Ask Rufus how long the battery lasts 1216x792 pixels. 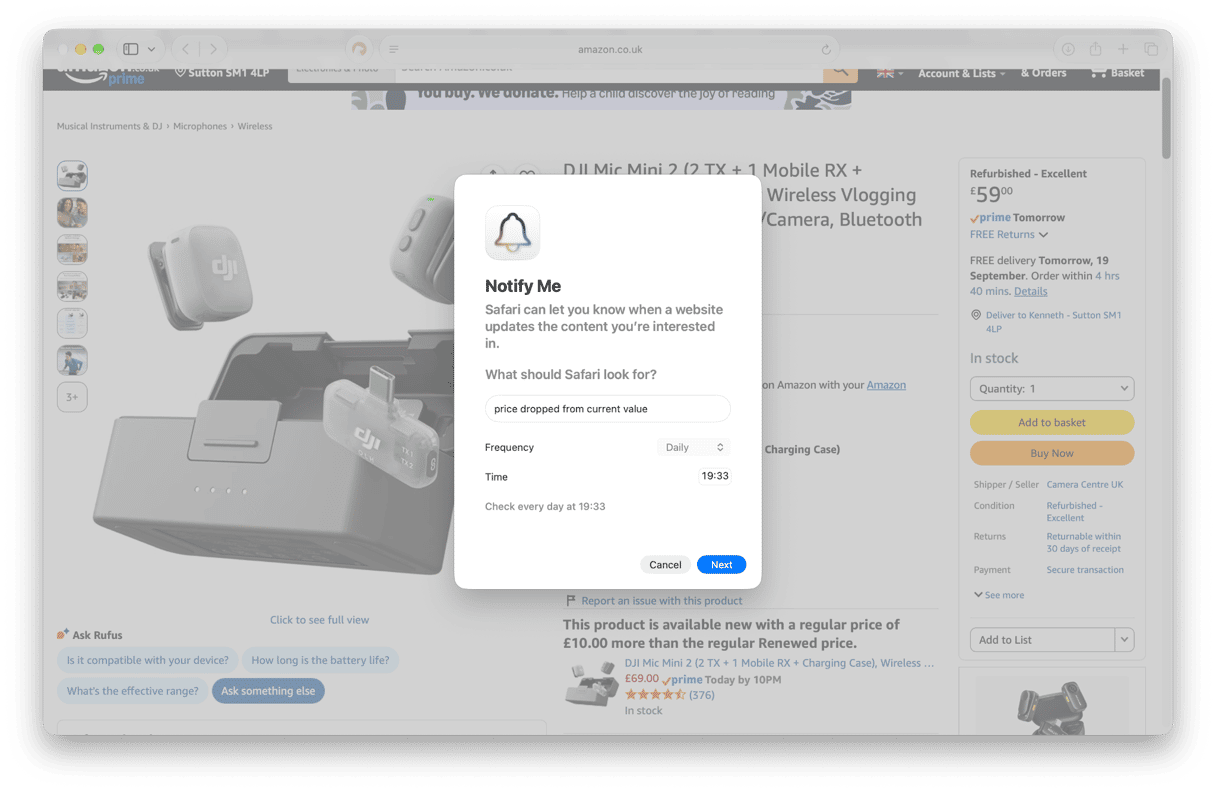320,660
